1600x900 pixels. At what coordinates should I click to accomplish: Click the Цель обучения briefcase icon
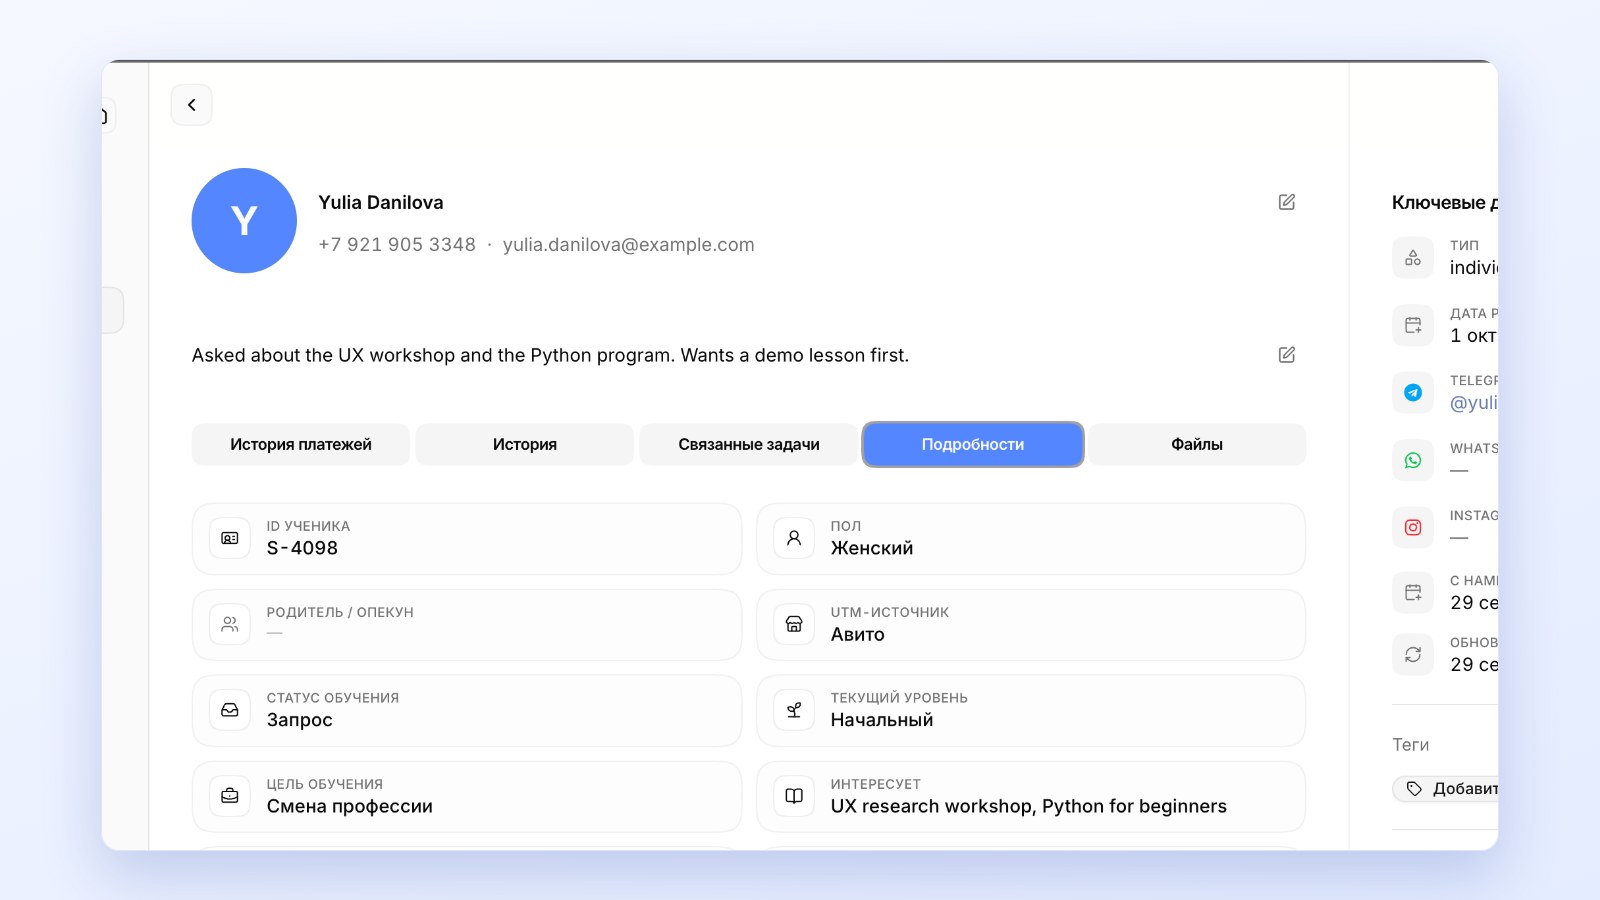pos(230,796)
